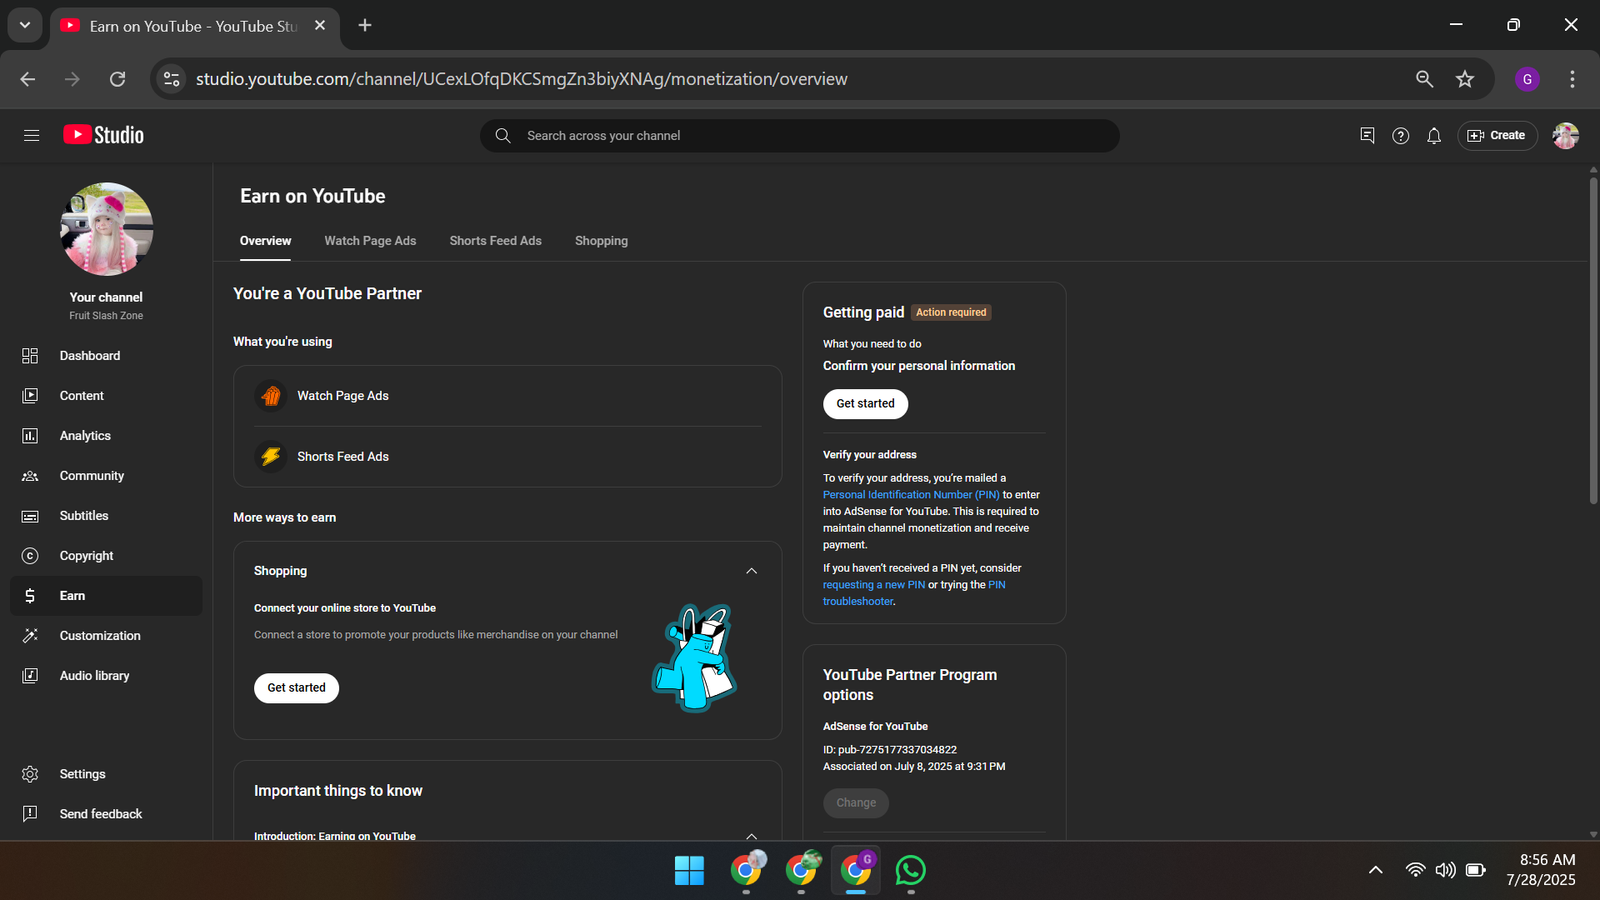Open the Chrome profile G avatar
The width and height of the screenshot is (1600, 900).
pos(1527,79)
